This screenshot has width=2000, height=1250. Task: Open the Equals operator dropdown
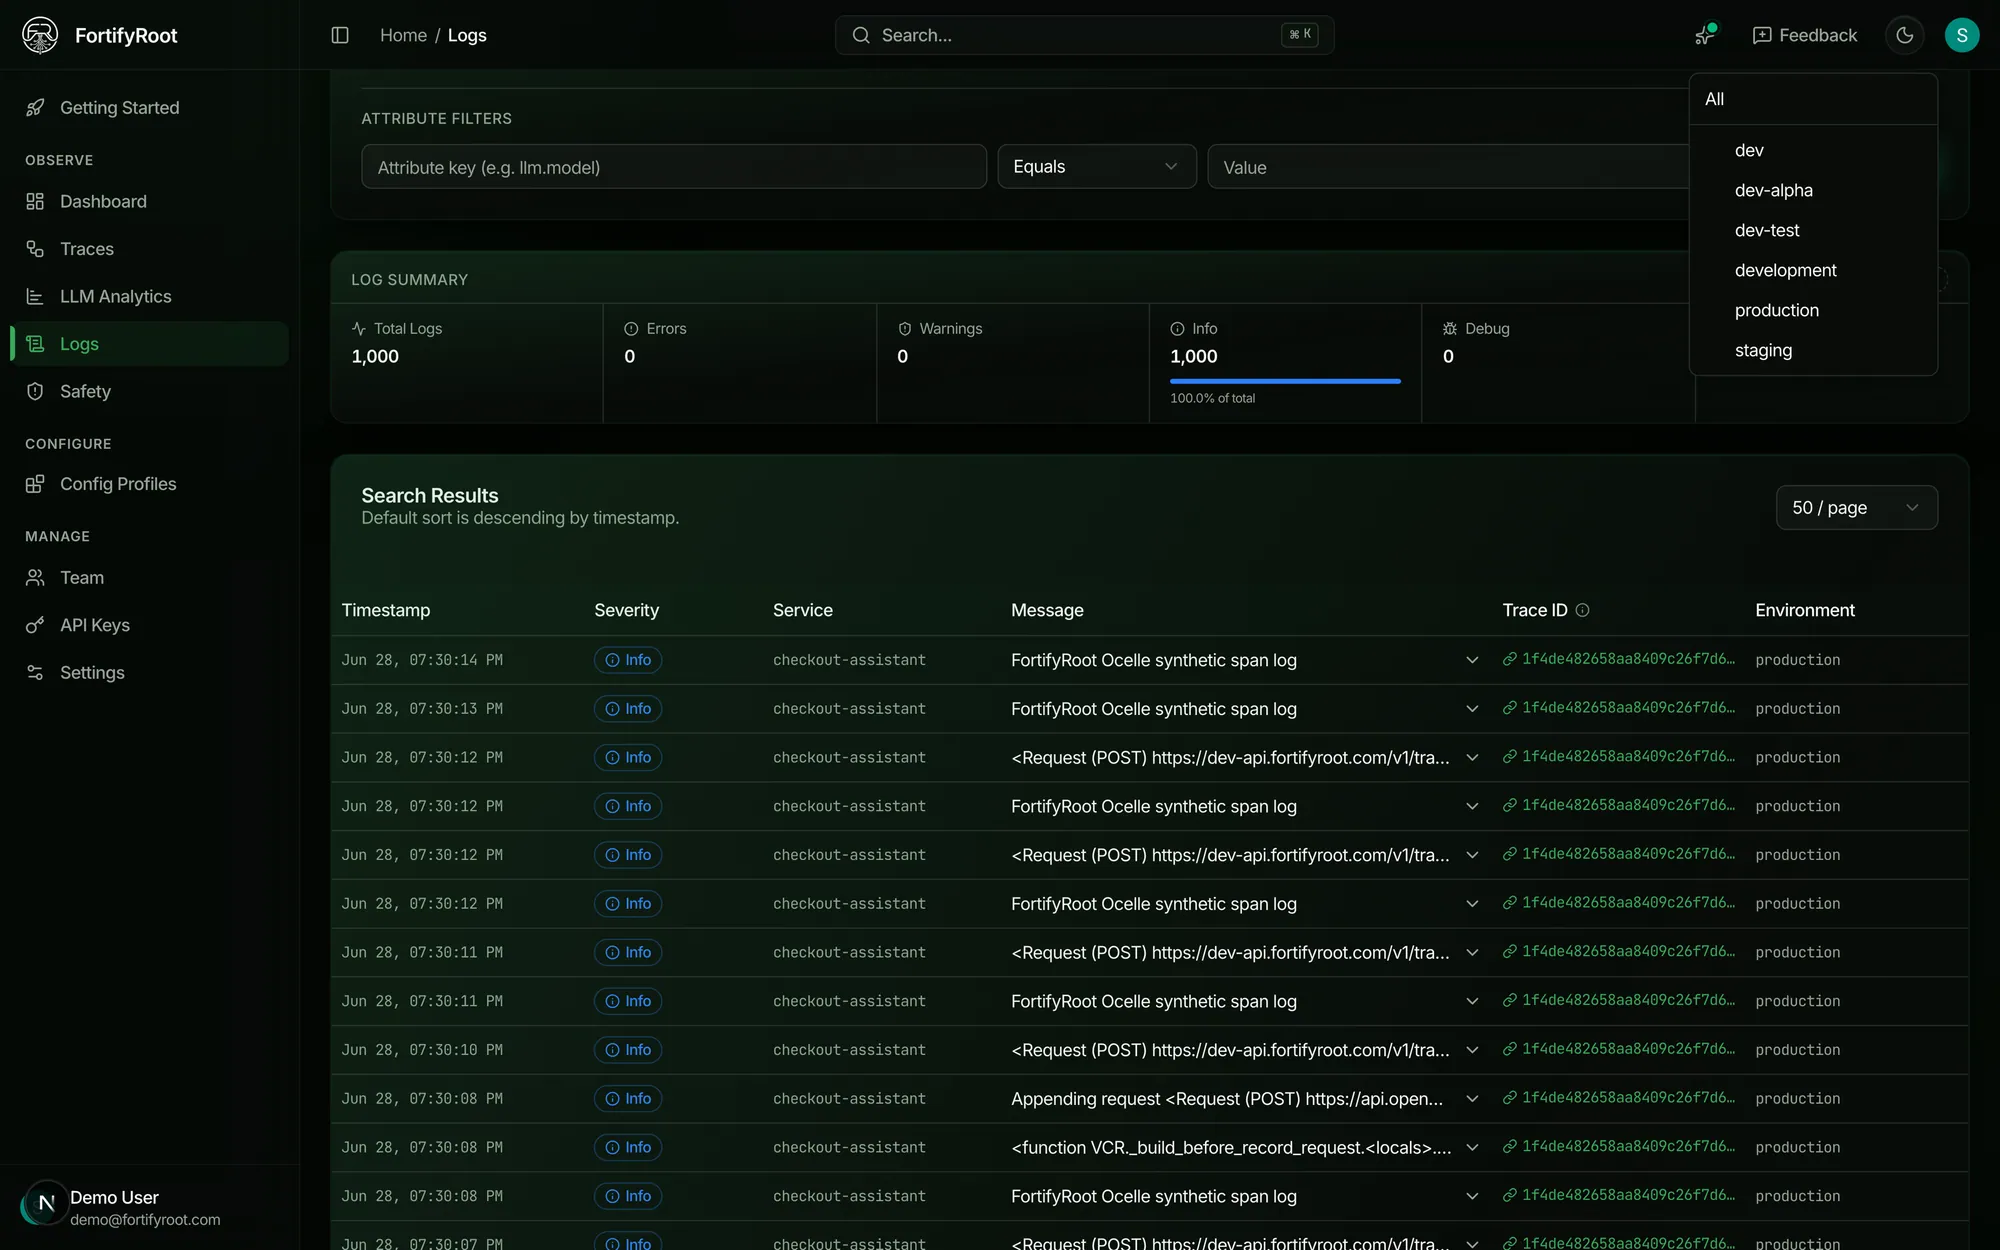1096,167
